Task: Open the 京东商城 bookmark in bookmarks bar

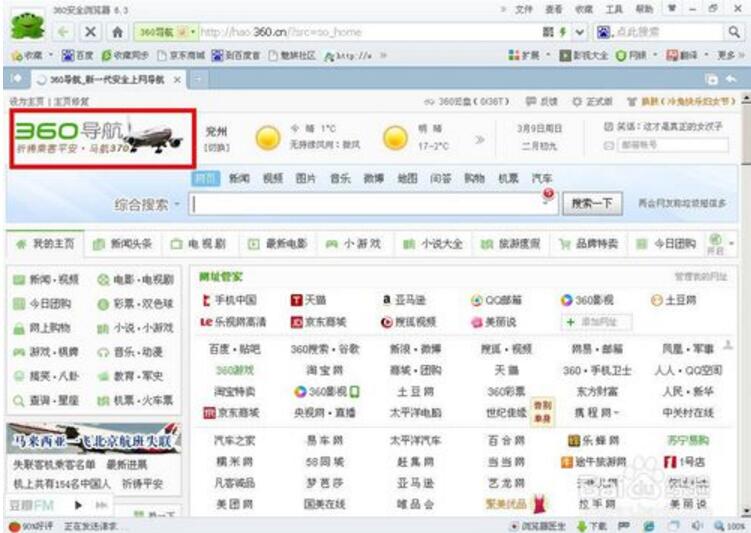Action: (181, 56)
